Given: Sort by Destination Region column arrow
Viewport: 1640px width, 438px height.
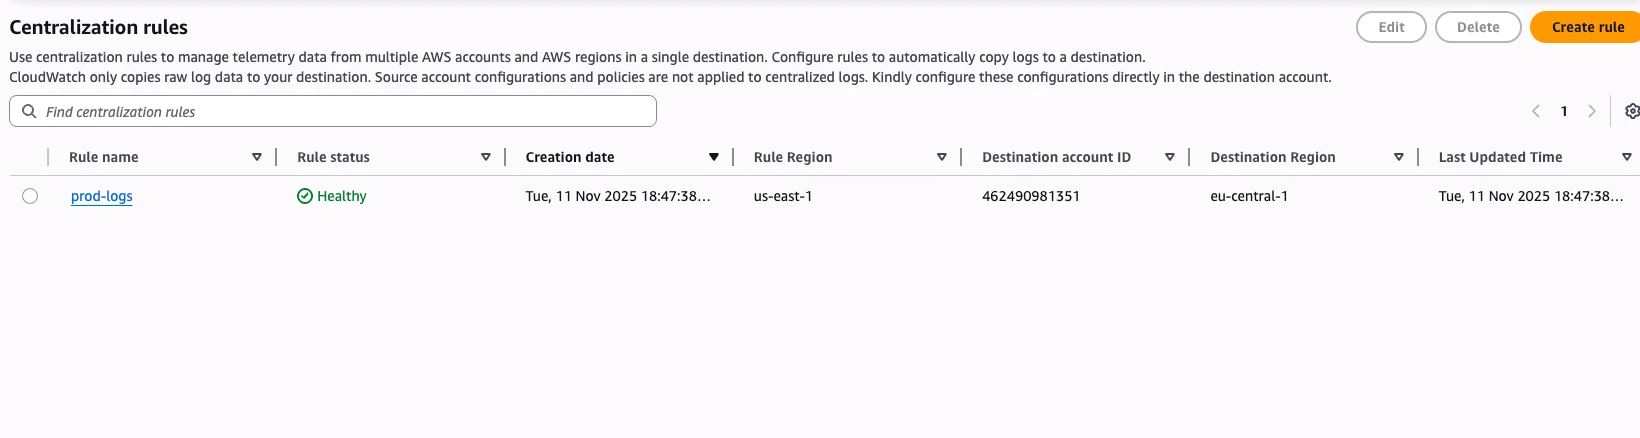Looking at the screenshot, I should pyautogui.click(x=1399, y=157).
